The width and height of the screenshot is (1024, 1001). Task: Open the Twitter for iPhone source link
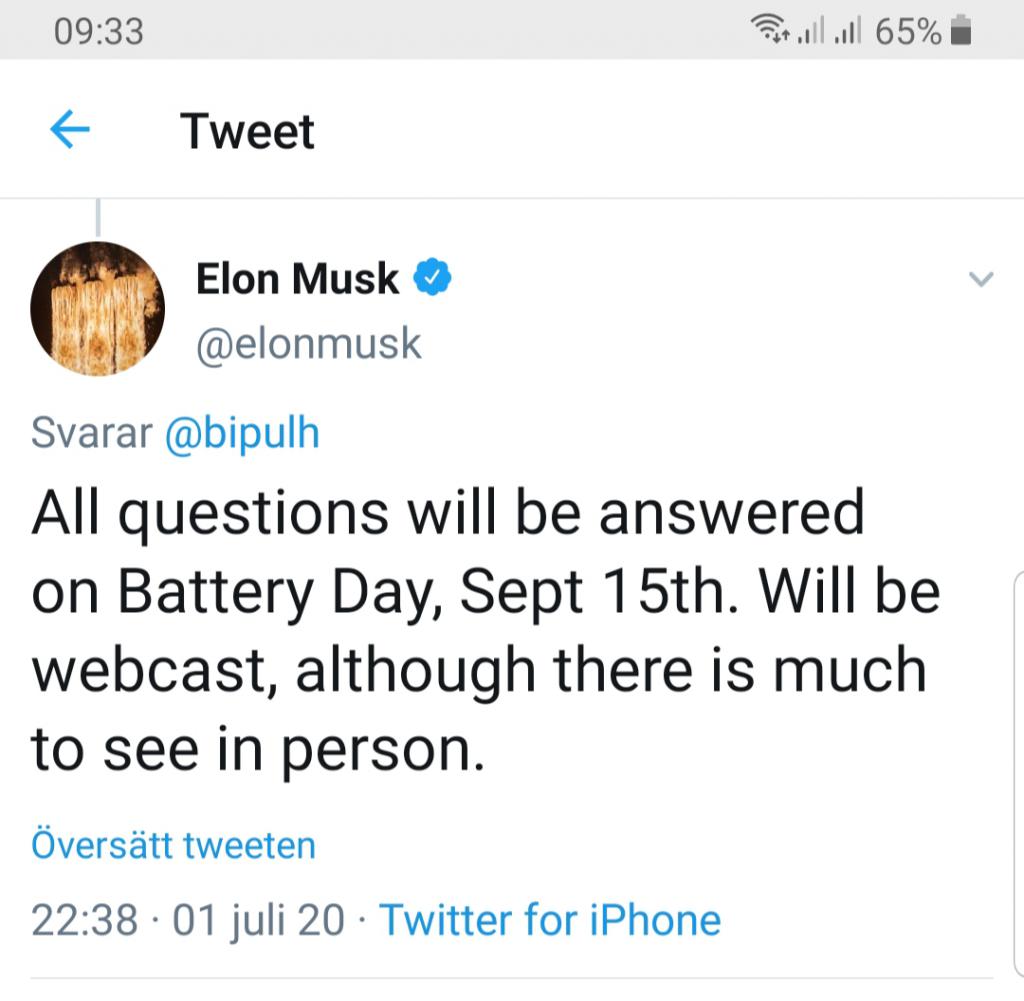point(551,920)
